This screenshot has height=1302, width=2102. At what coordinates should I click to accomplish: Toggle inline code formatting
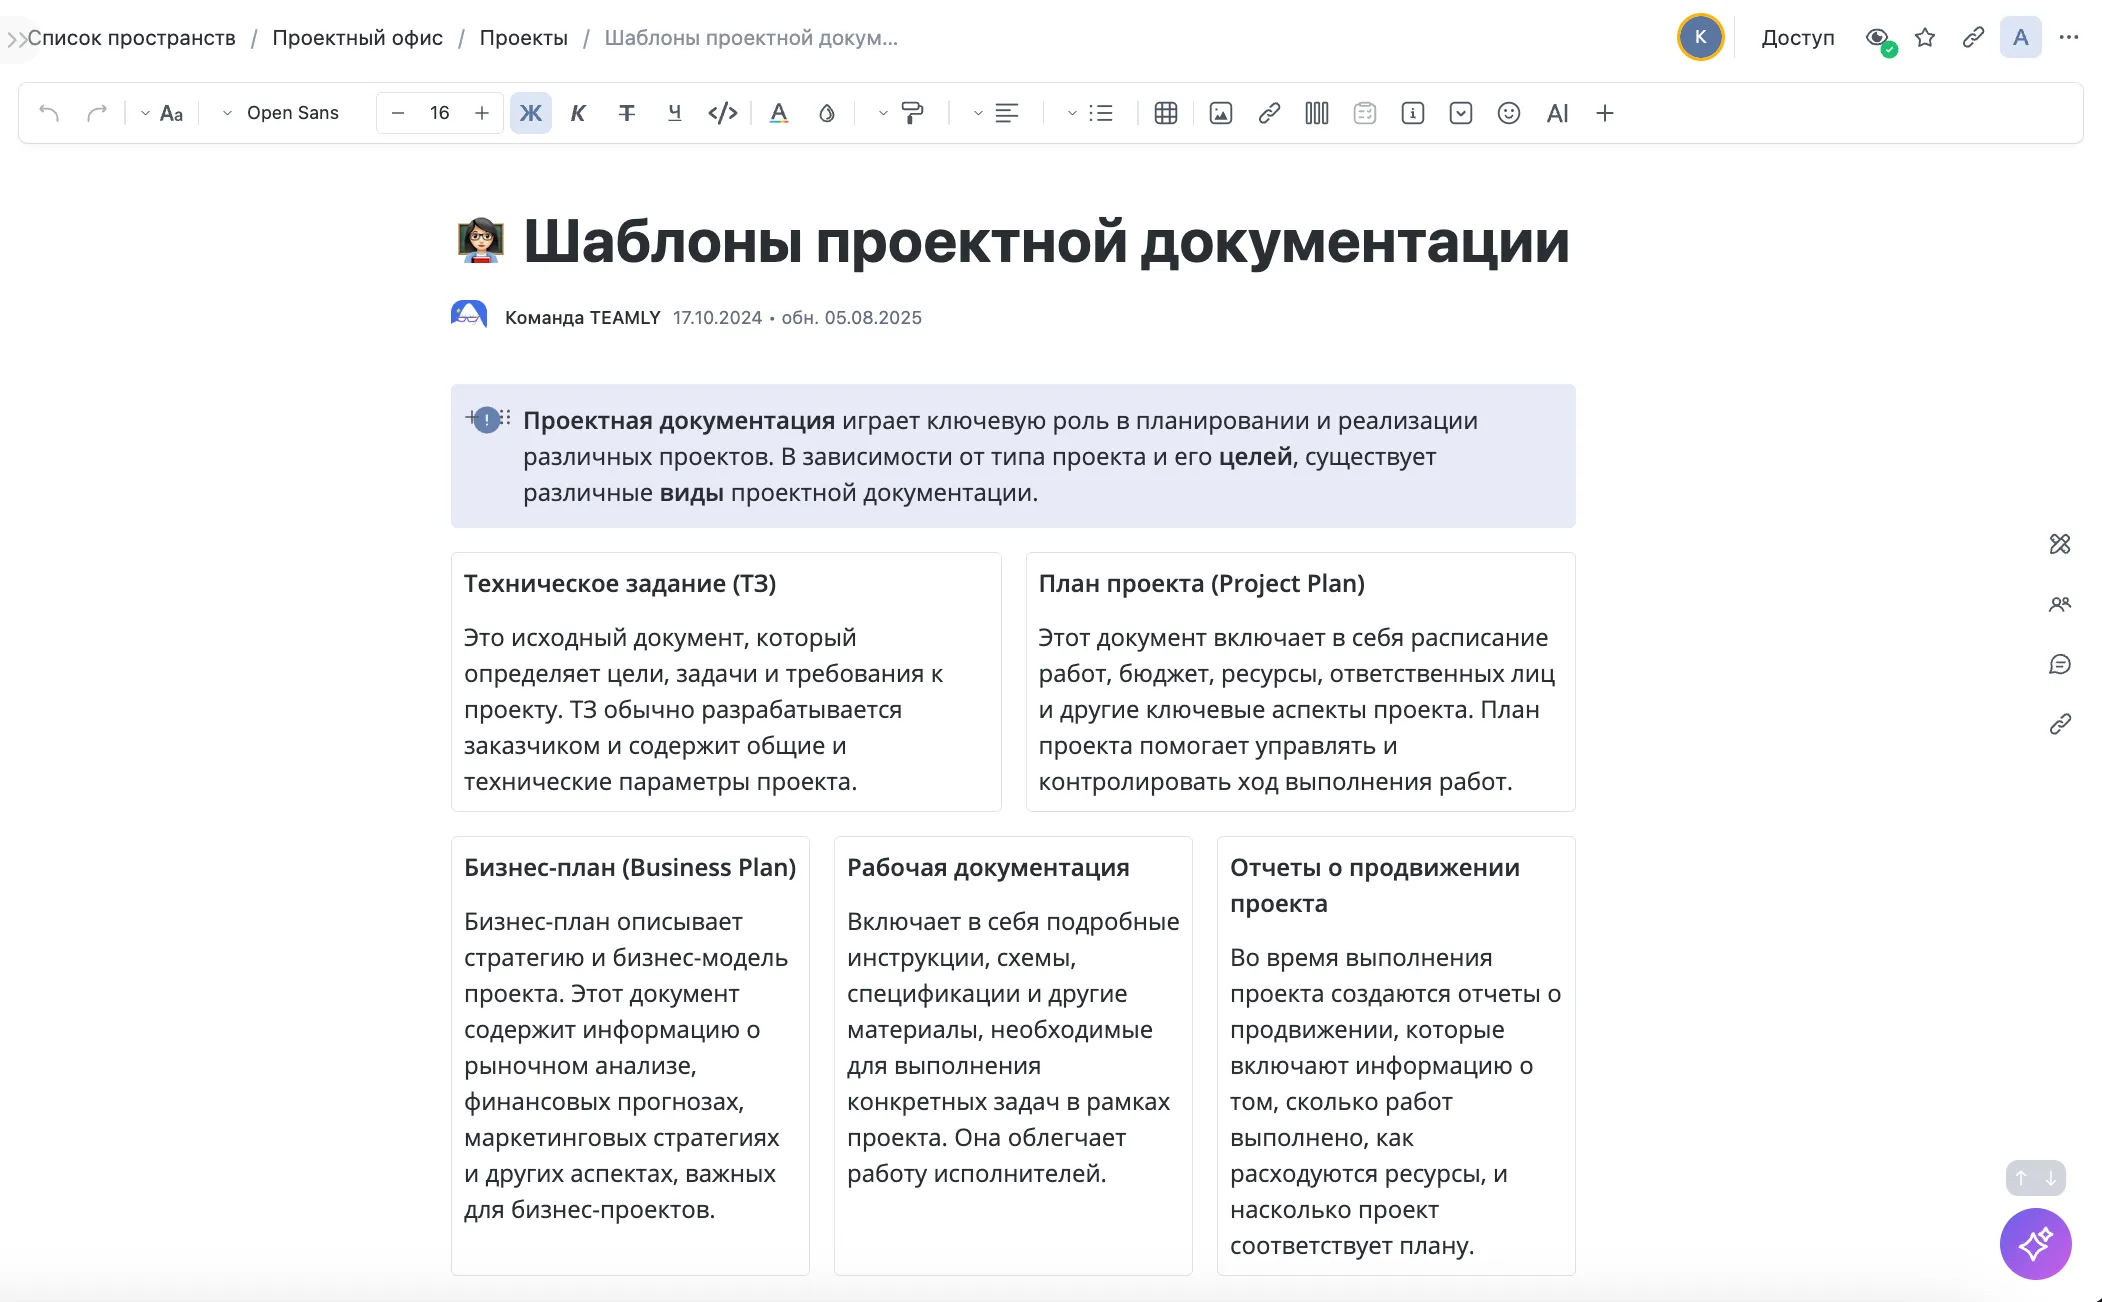point(723,113)
